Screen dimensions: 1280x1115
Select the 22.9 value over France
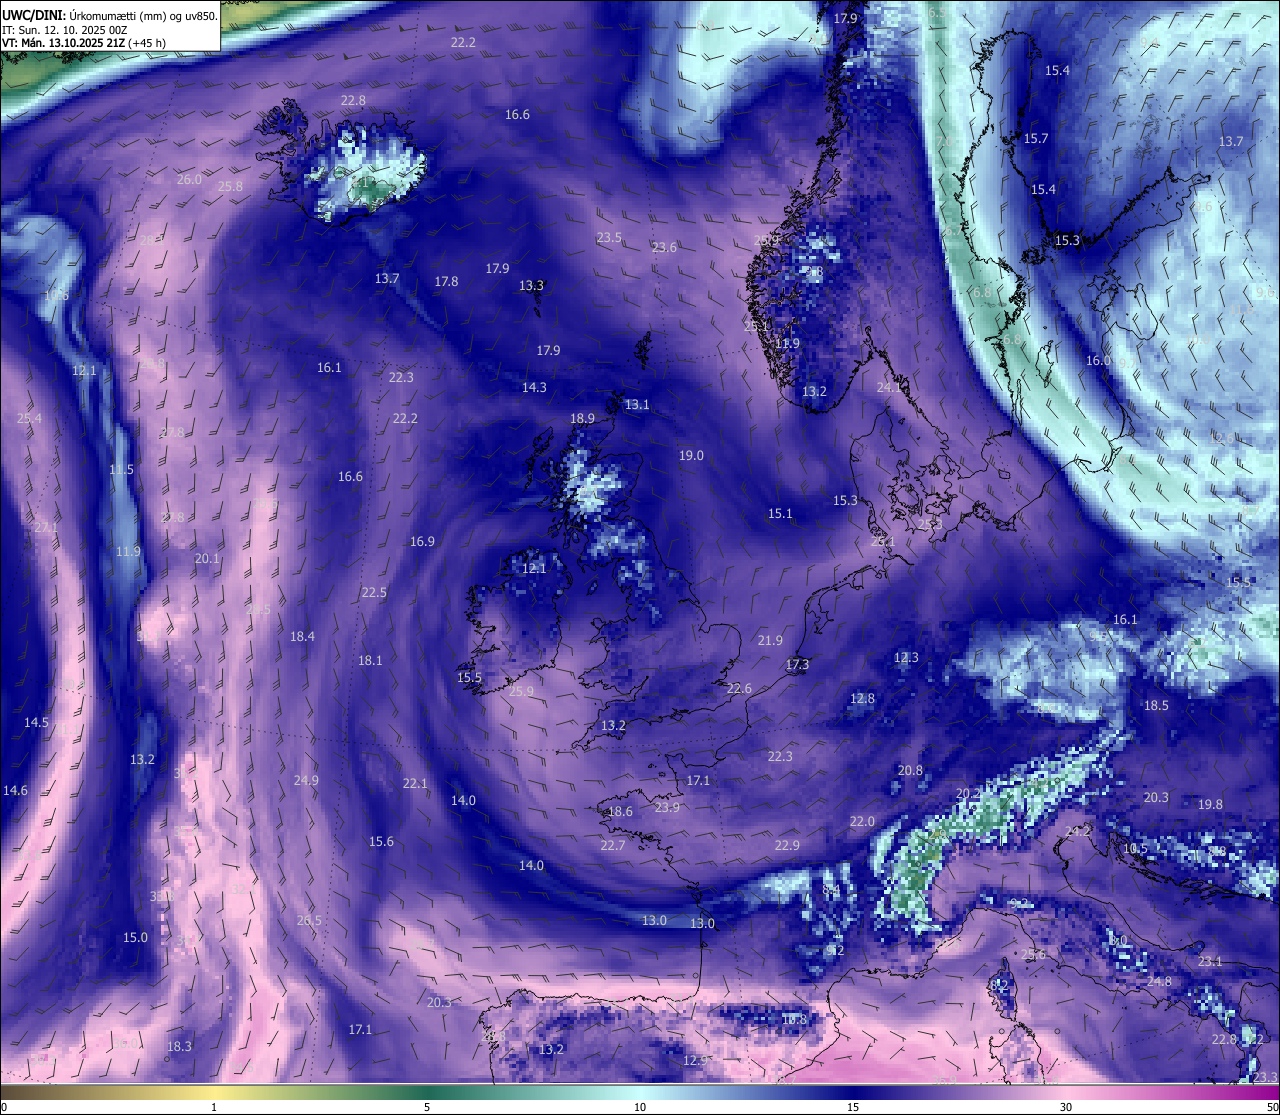point(787,846)
